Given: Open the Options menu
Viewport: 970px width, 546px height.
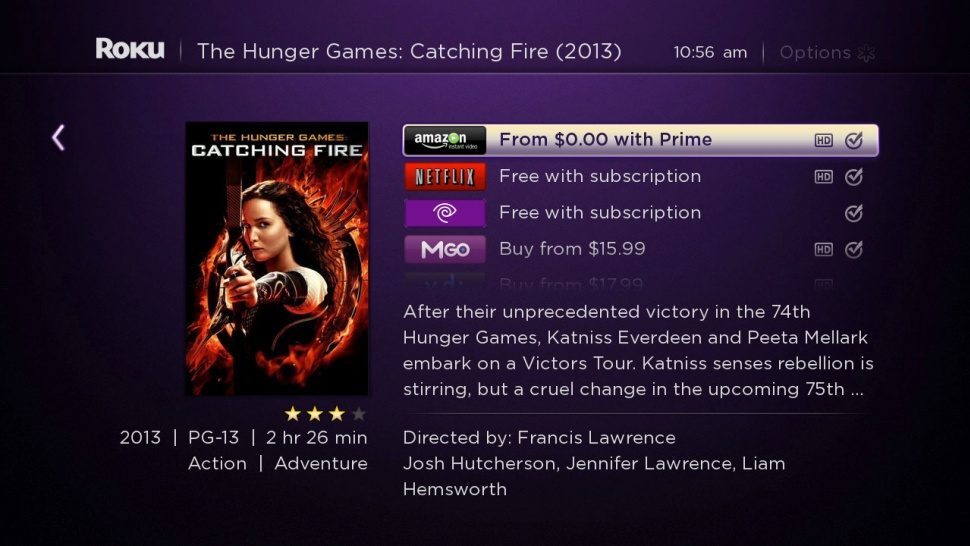Looking at the screenshot, I should point(827,53).
